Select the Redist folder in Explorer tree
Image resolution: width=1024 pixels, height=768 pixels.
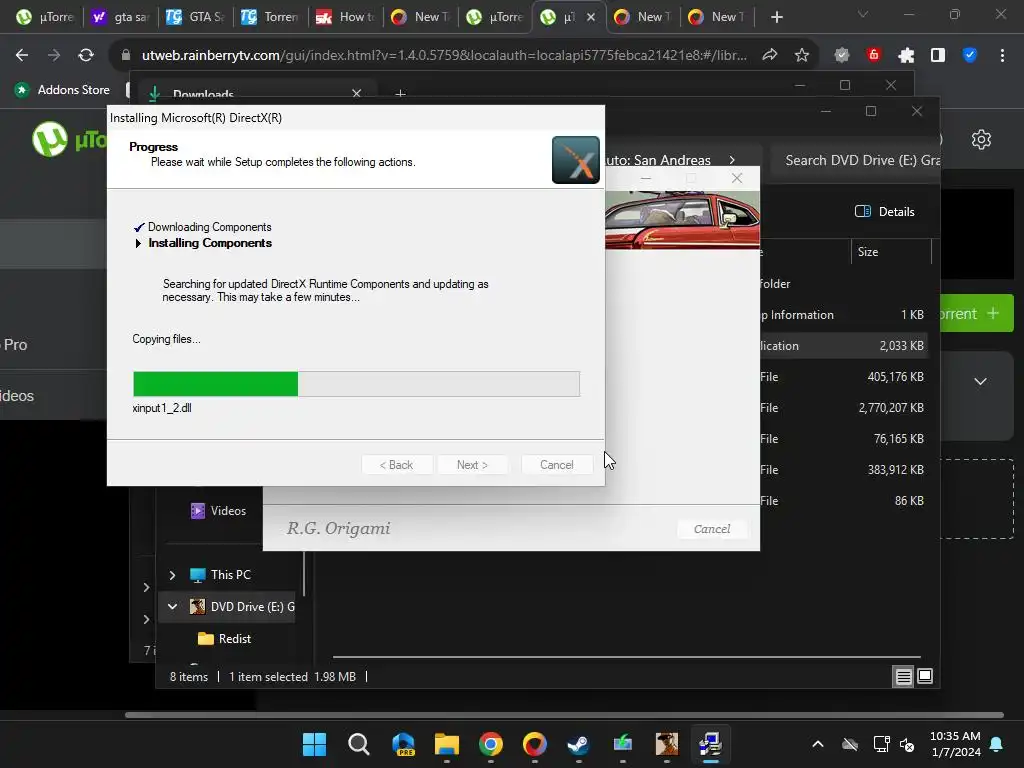coord(224,639)
